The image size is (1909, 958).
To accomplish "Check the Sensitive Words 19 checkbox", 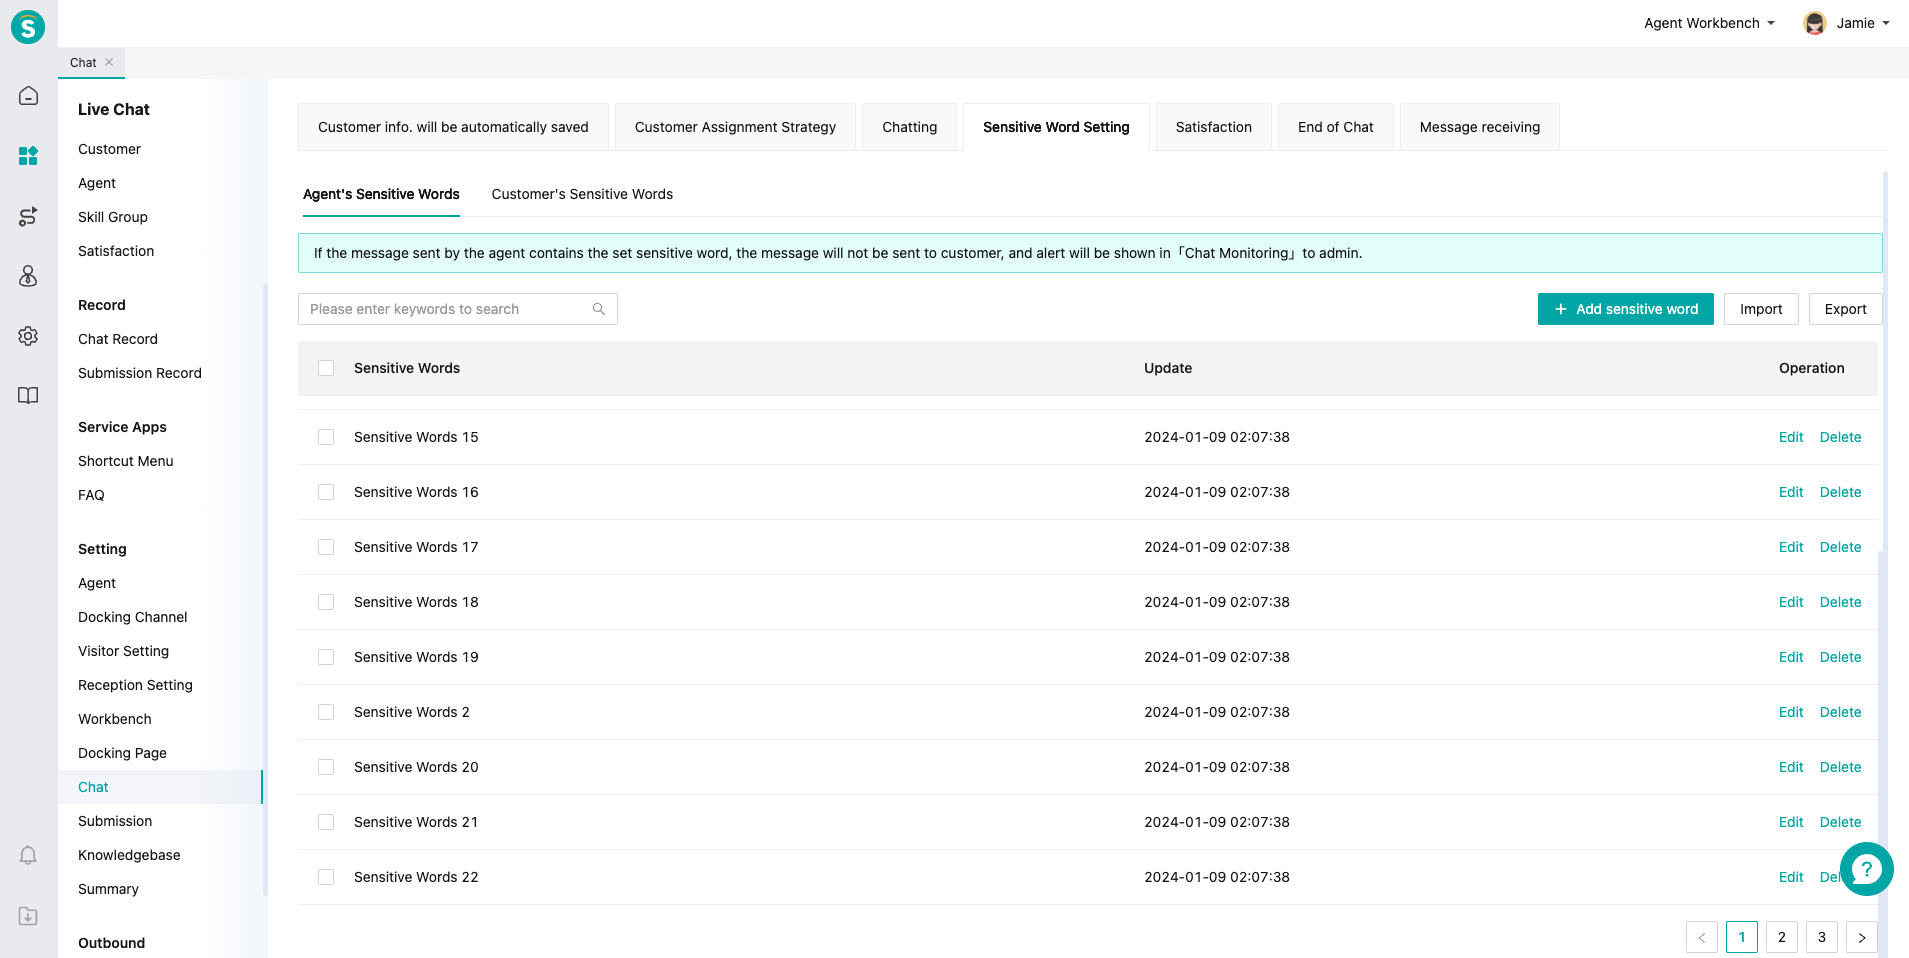I will pos(326,657).
